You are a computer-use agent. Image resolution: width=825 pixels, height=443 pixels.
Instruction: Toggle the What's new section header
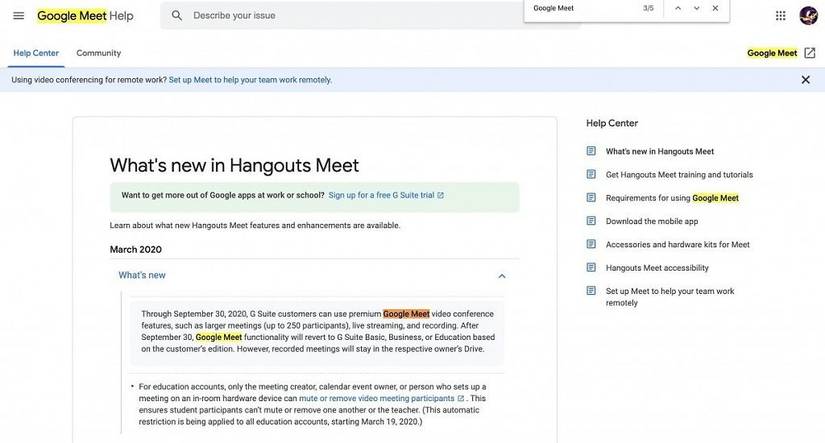pyautogui.click(x=315, y=276)
